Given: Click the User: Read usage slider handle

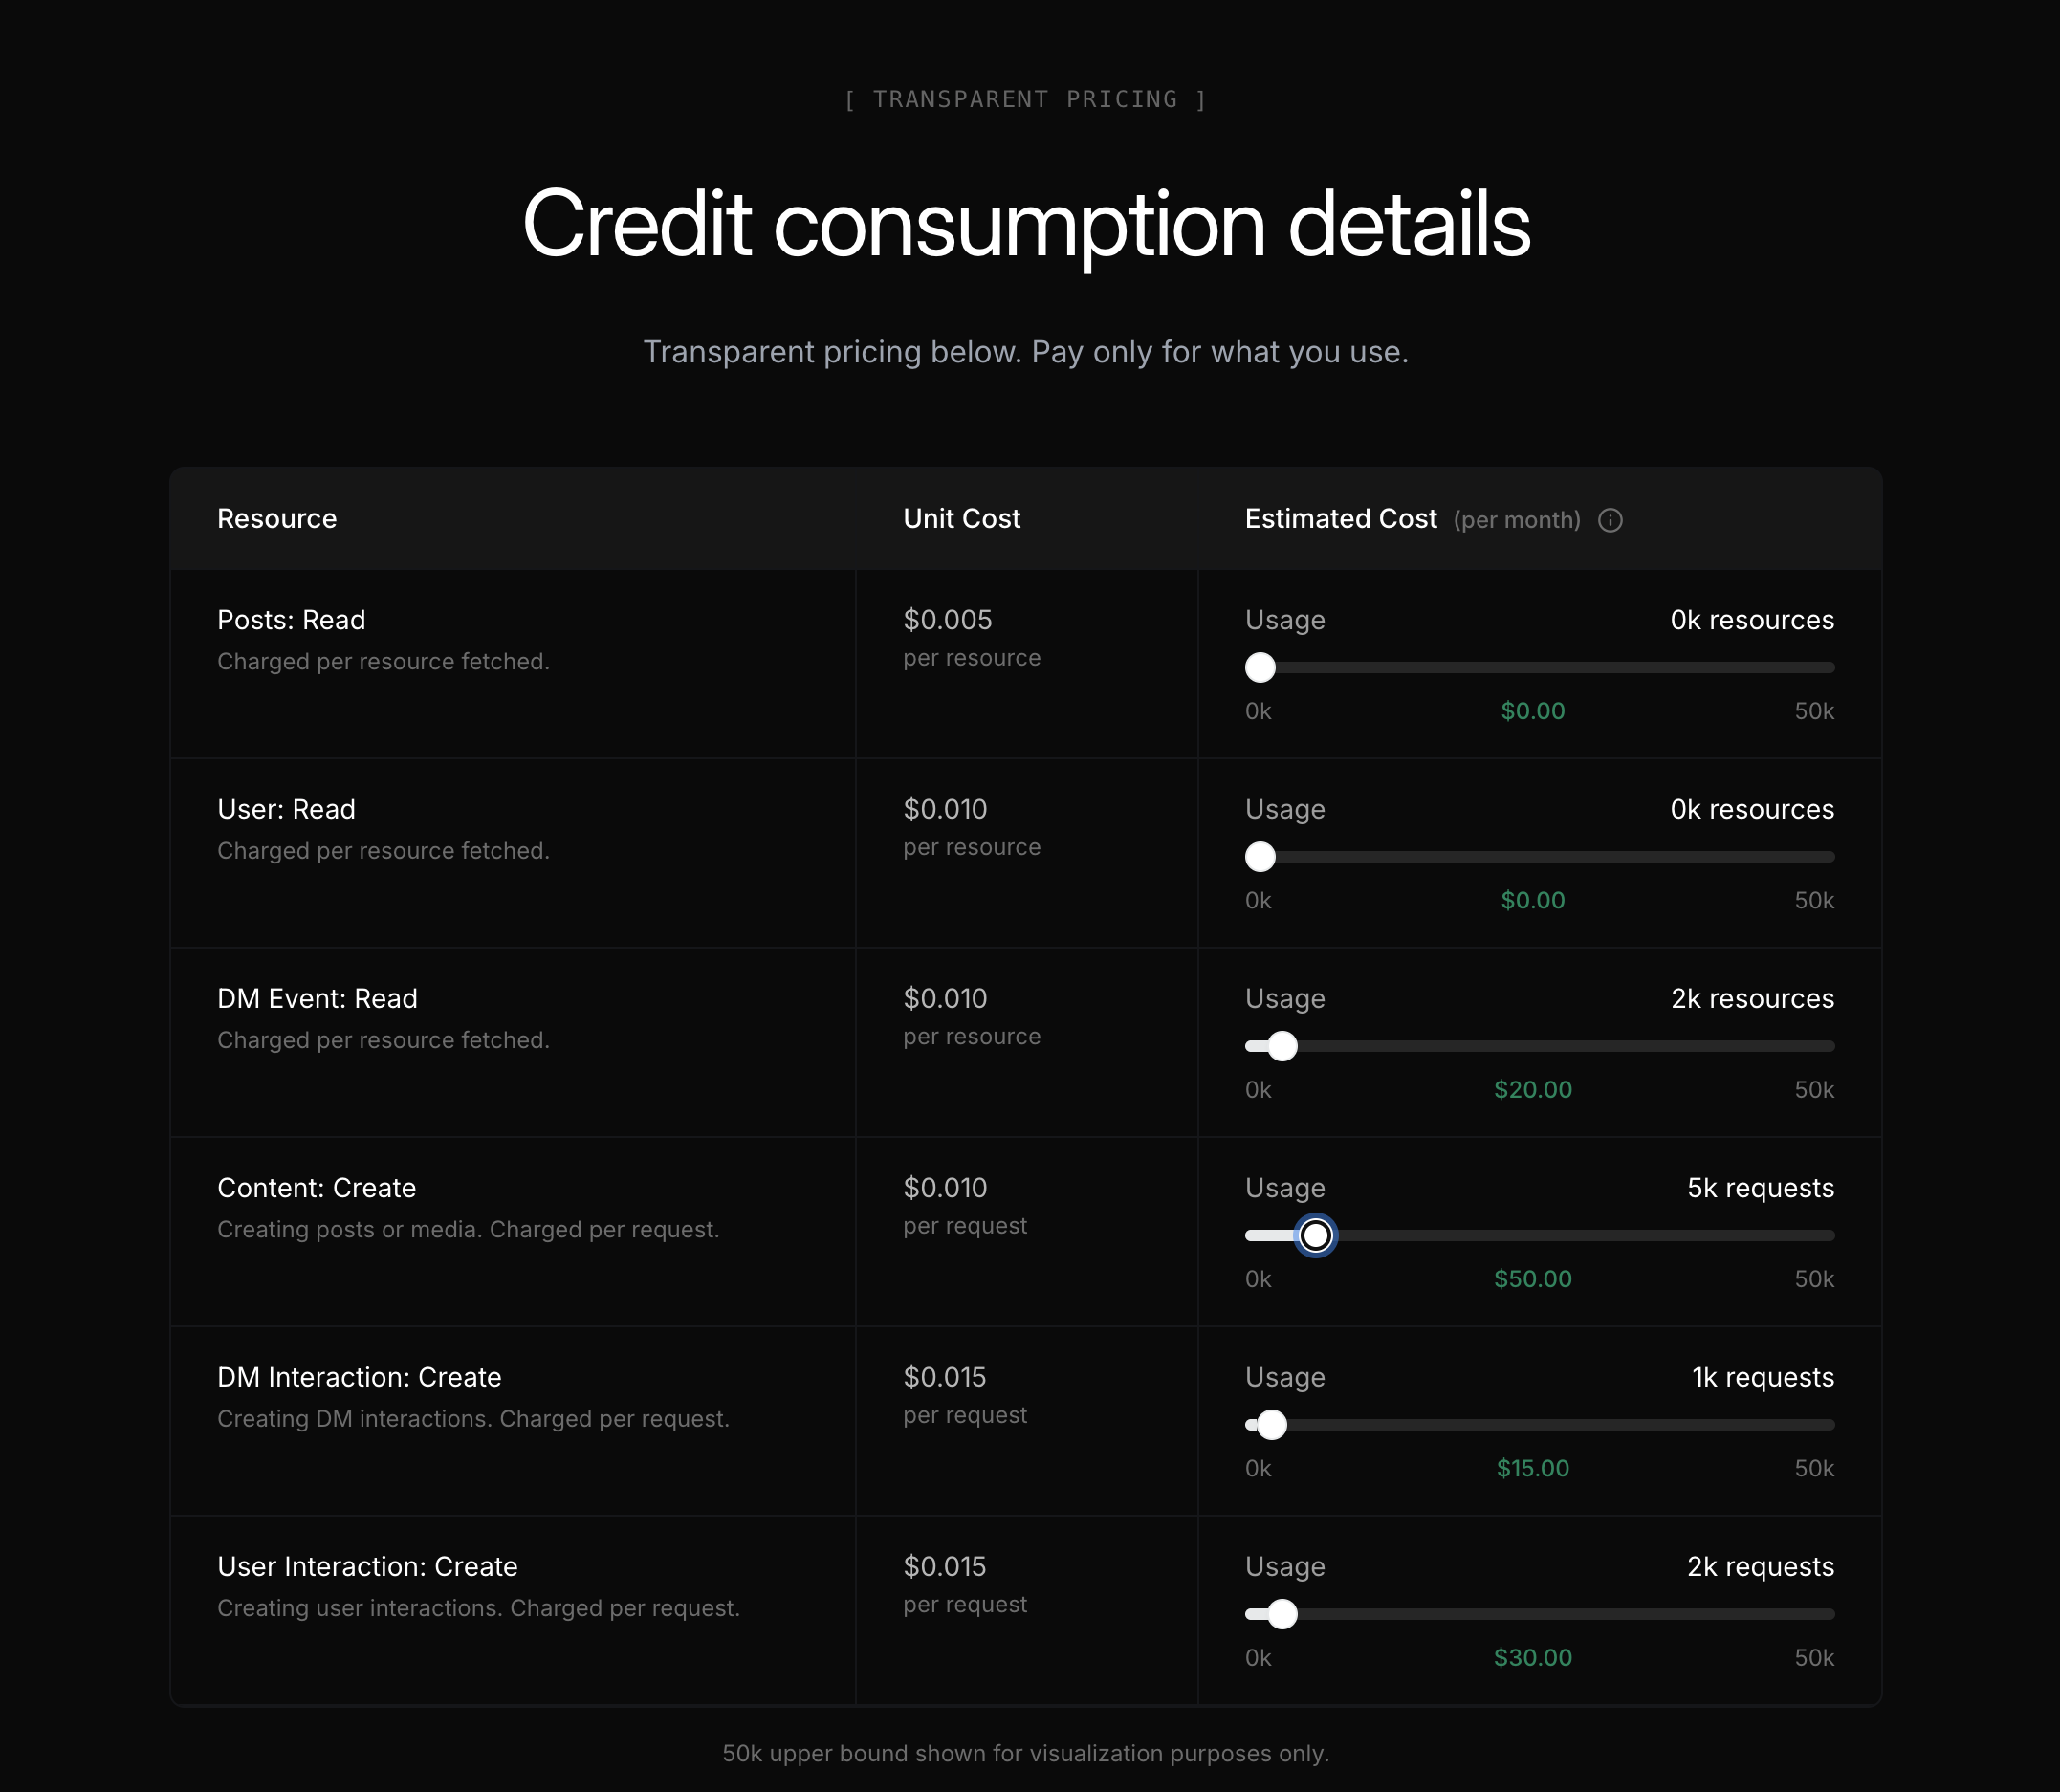Looking at the screenshot, I should (1260, 857).
